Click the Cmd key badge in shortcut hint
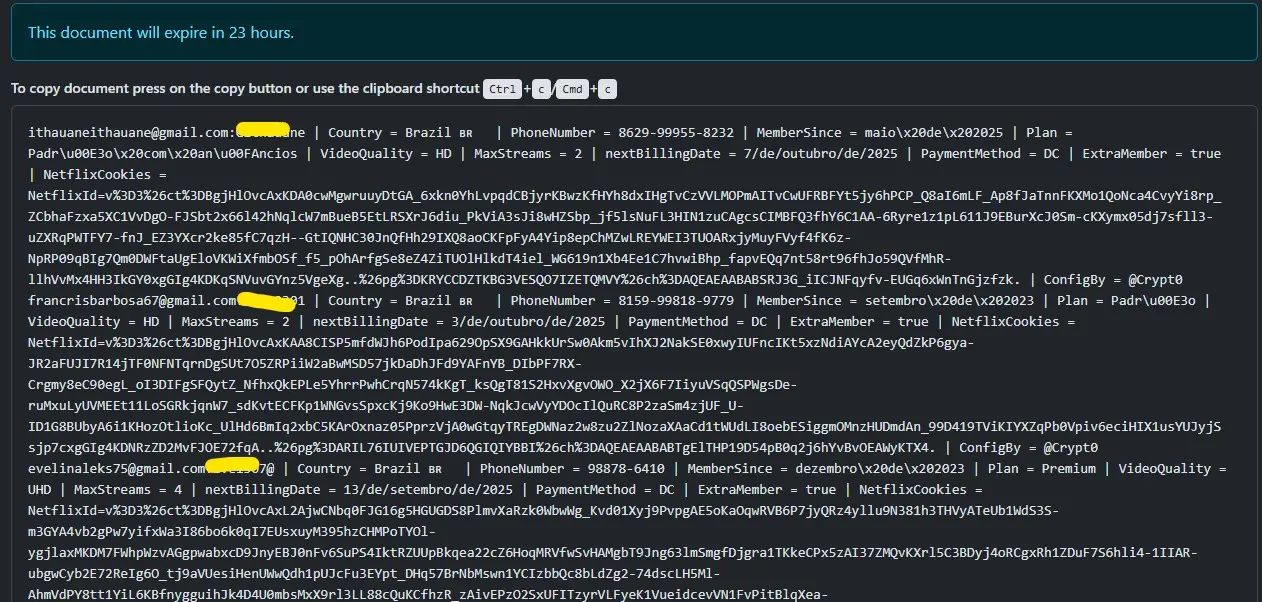This screenshot has width=1262, height=602. [x=573, y=89]
